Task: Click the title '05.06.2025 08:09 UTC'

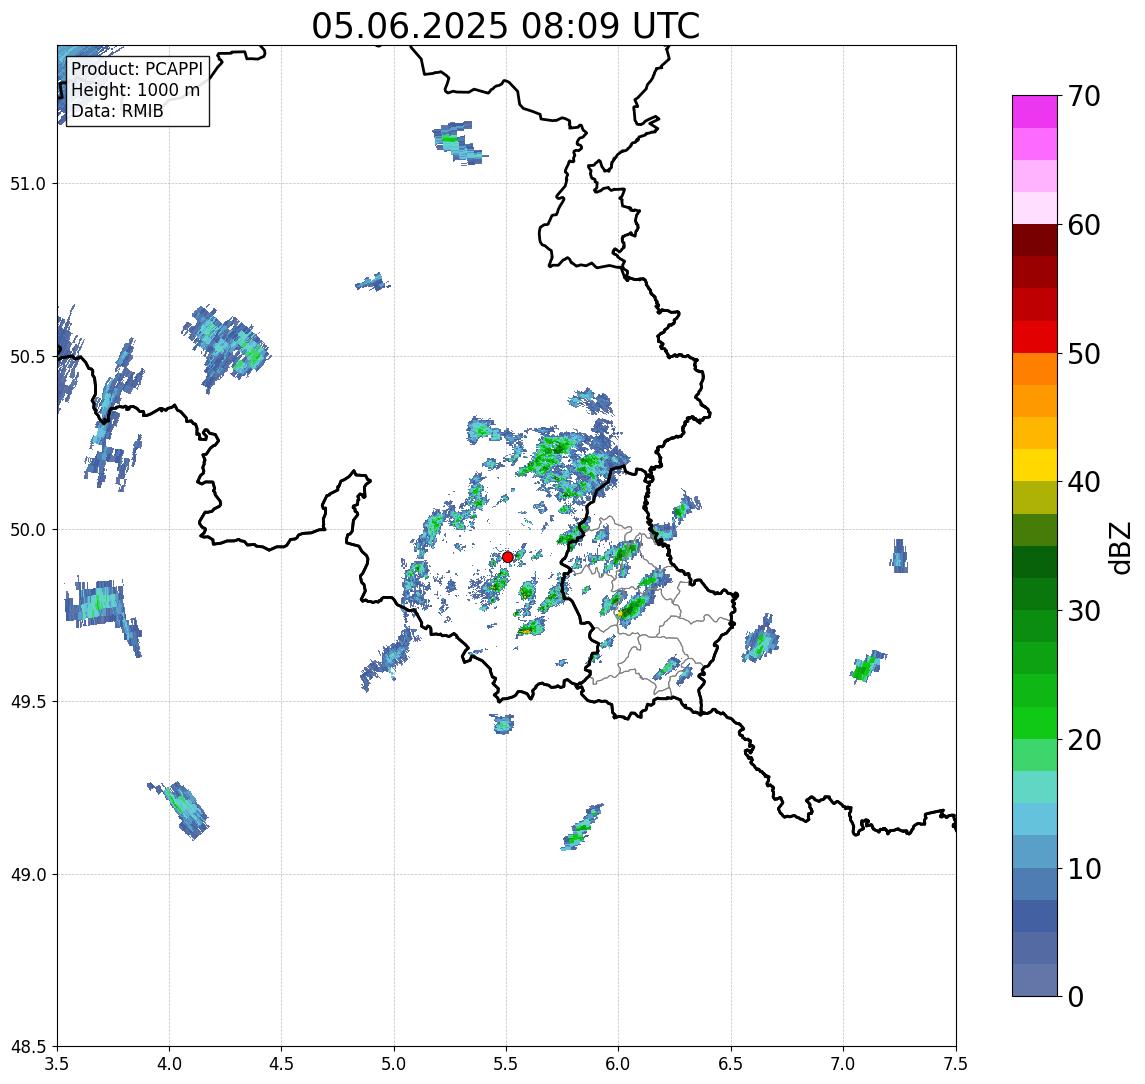Action: pyautogui.click(x=505, y=26)
